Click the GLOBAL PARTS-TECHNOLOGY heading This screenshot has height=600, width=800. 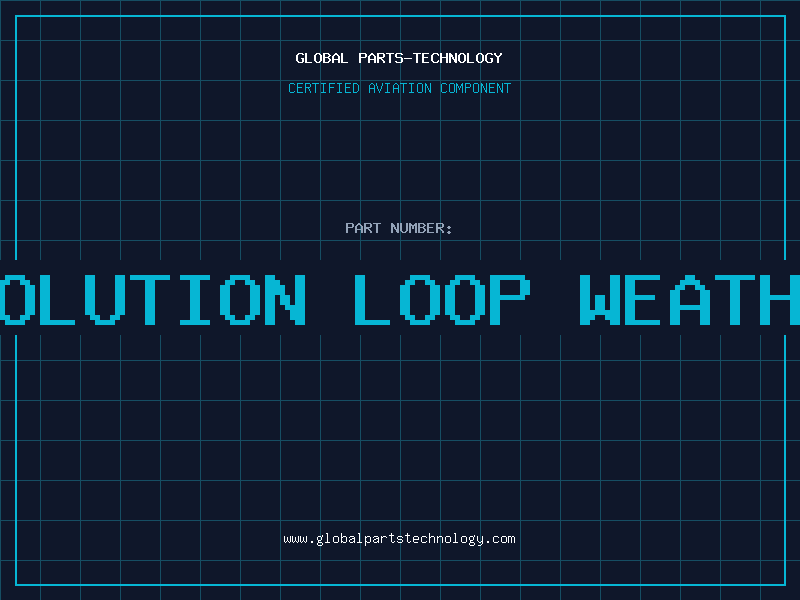(399, 58)
